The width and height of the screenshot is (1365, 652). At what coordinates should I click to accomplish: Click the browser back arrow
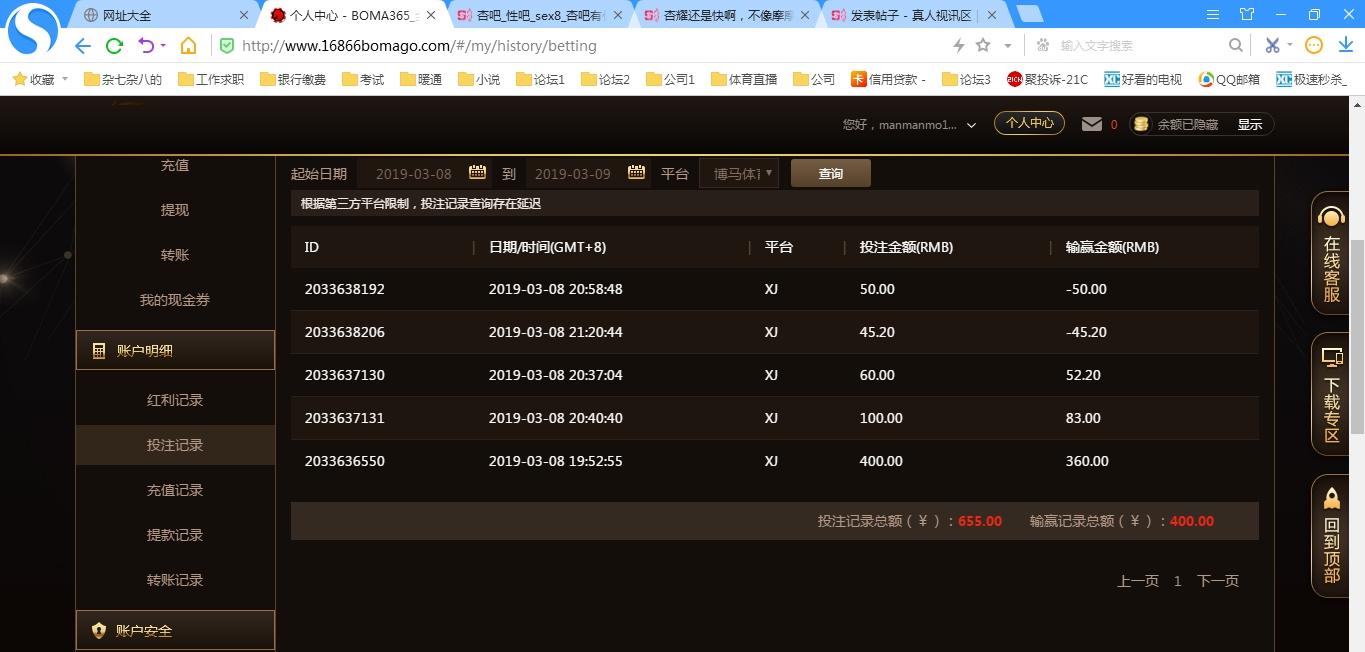(x=83, y=46)
